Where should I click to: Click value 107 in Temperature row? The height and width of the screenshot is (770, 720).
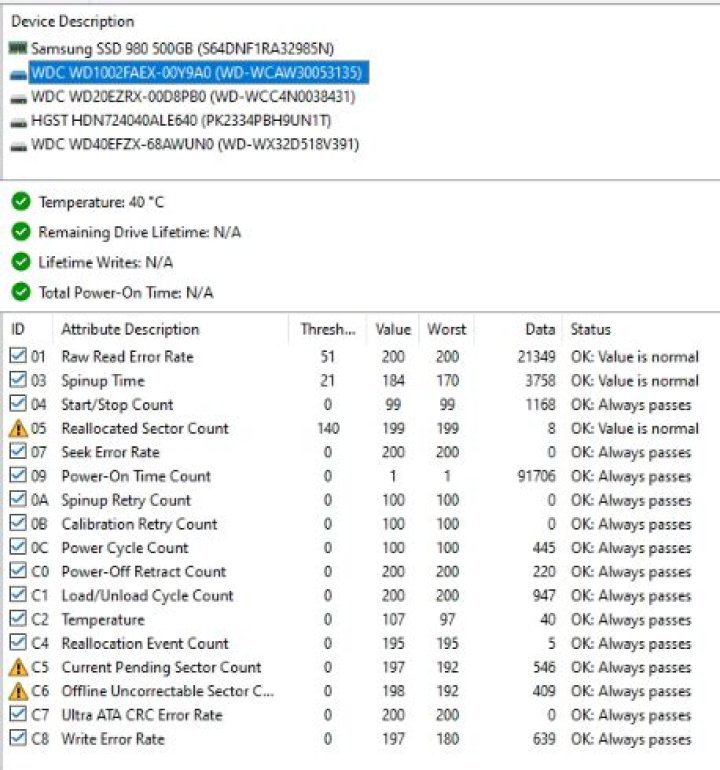click(393, 619)
